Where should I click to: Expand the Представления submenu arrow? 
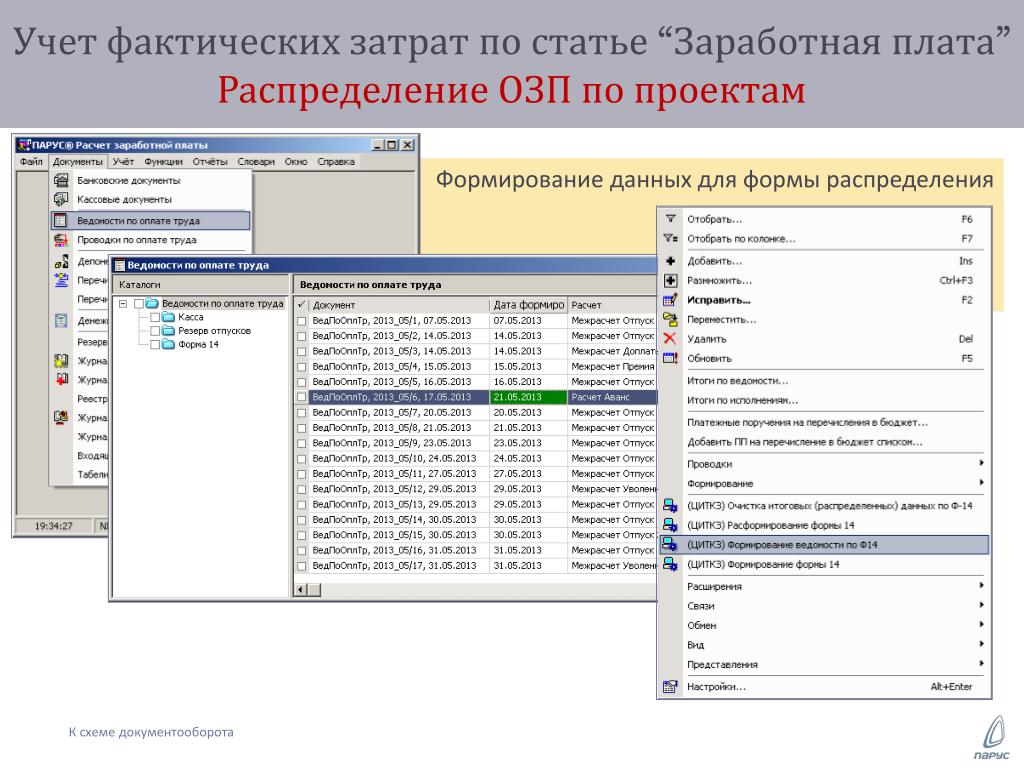981,664
